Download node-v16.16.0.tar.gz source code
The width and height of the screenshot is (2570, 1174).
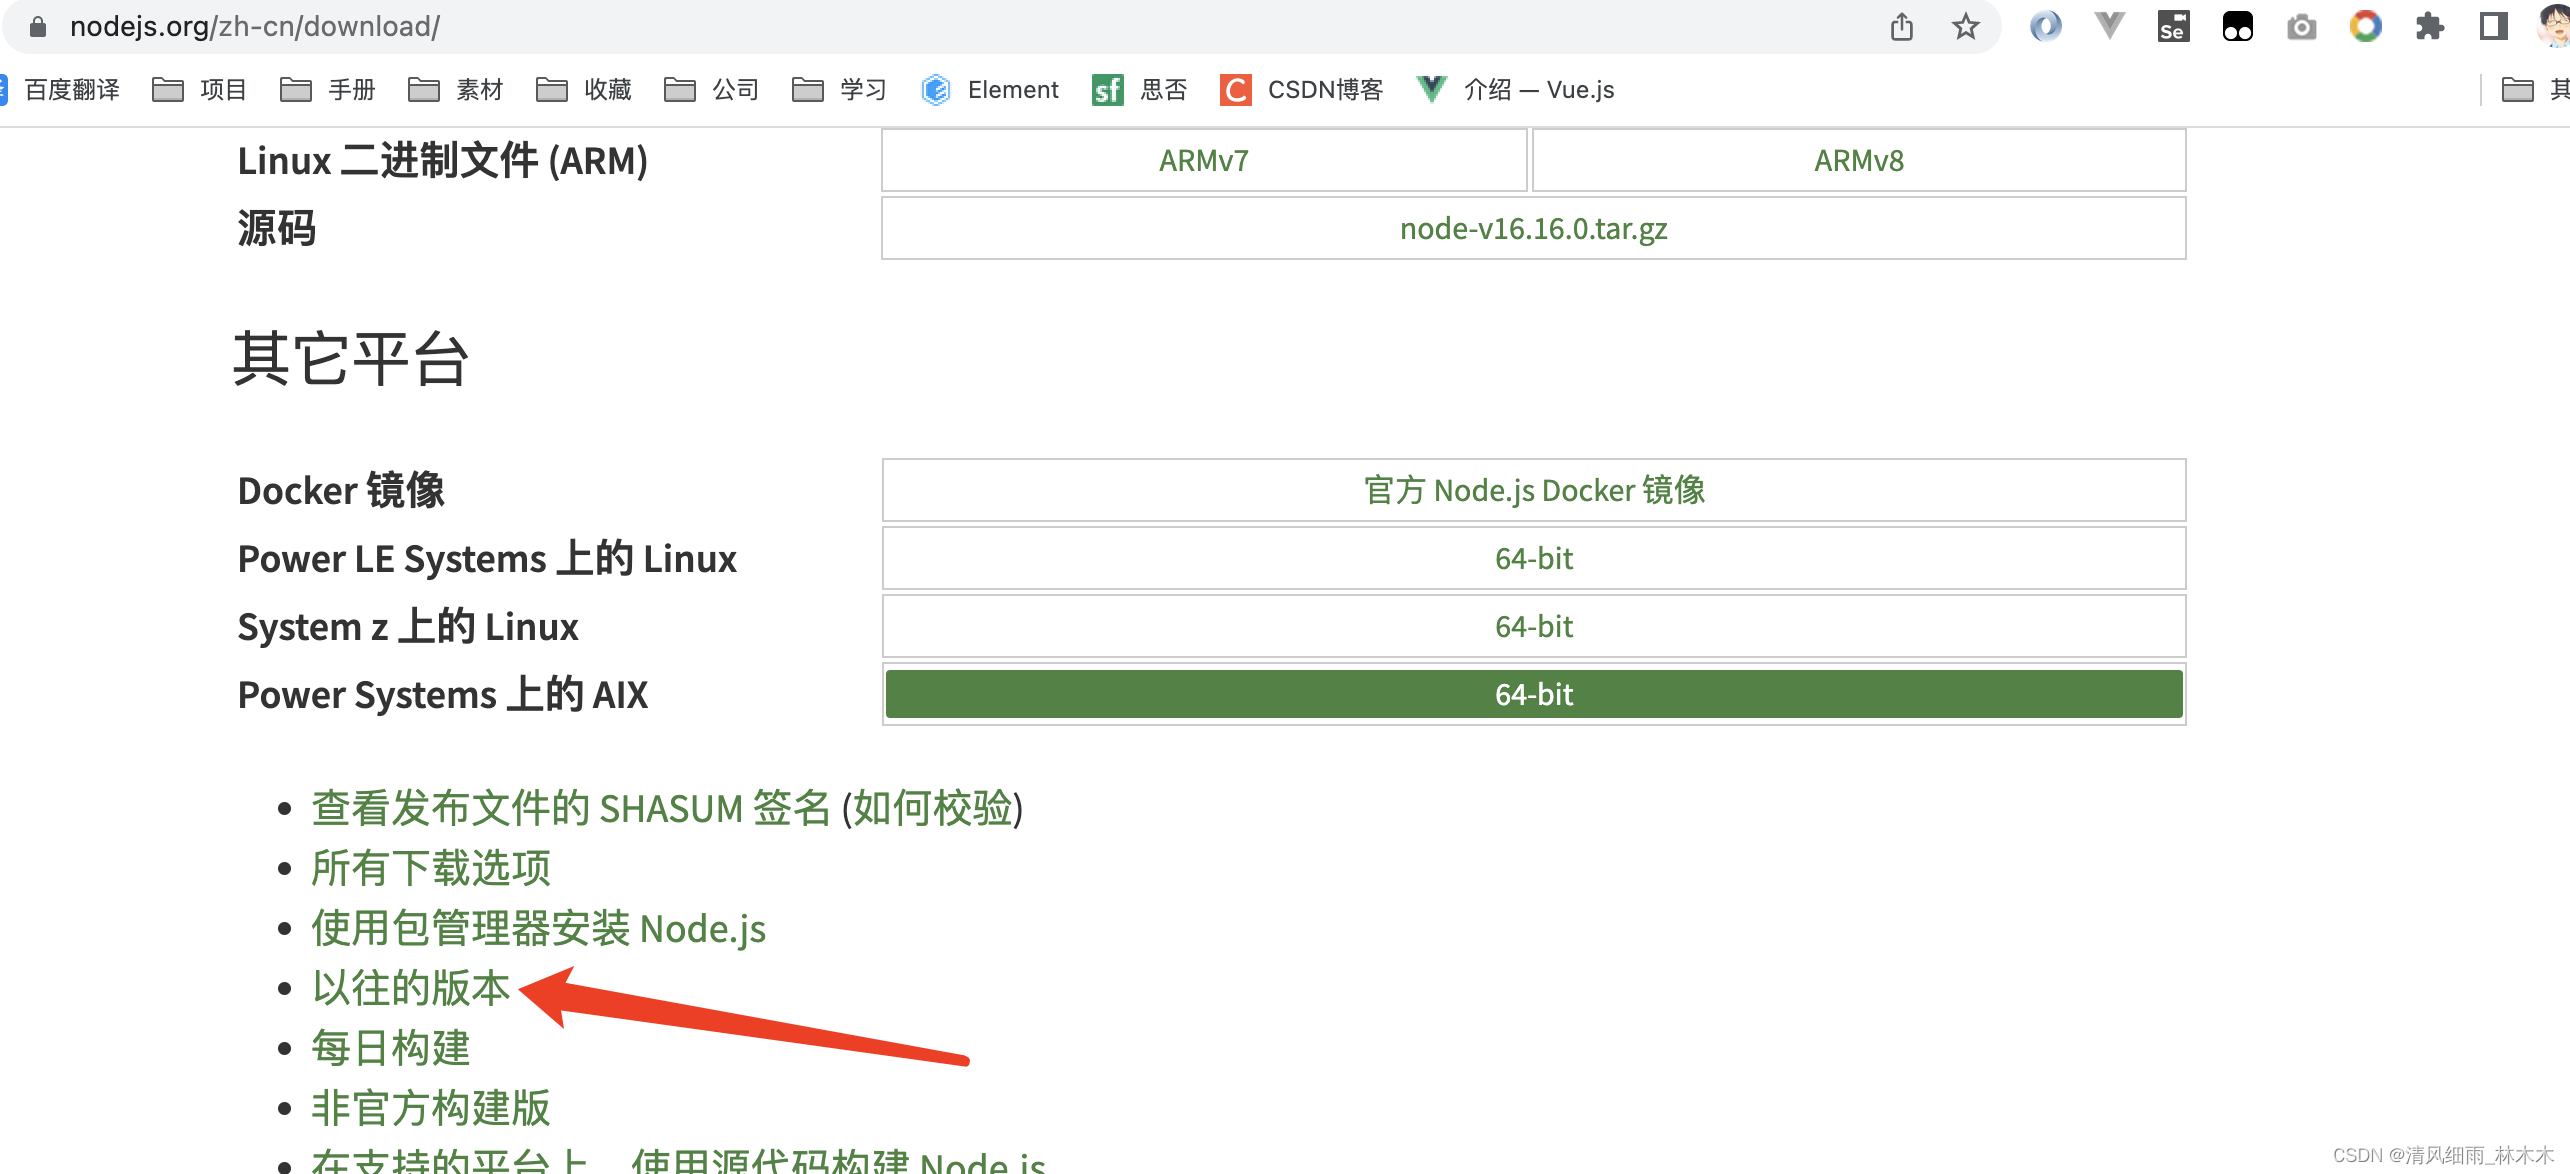point(1533,228)
